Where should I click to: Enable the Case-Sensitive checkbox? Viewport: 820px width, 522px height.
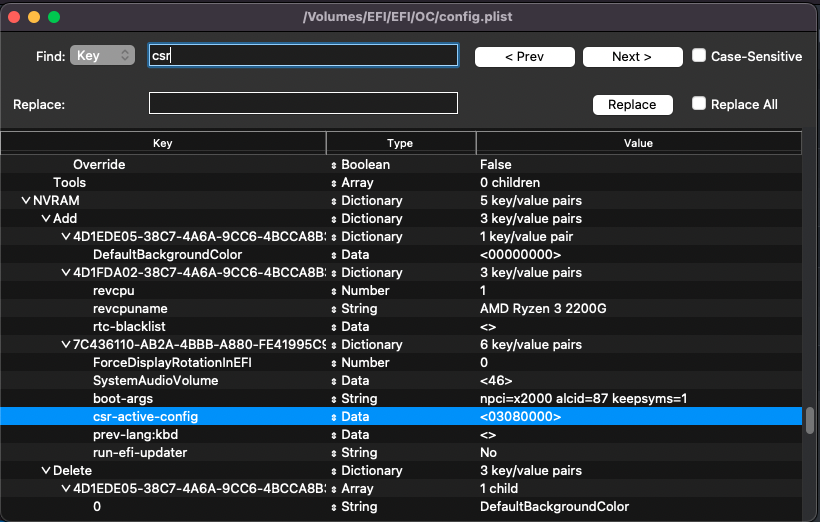(x=700, y=56)
